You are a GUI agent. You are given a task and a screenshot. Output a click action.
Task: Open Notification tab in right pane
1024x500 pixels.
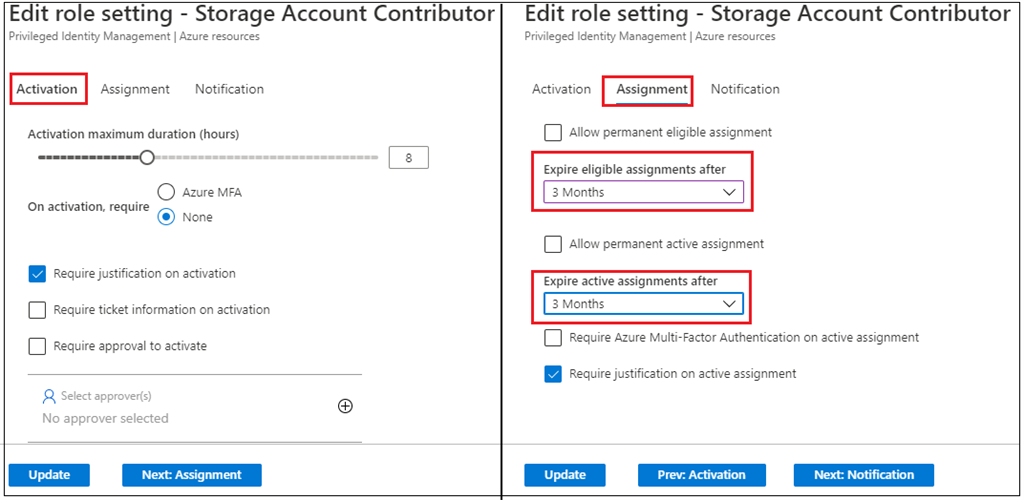(x=745, y=89)
